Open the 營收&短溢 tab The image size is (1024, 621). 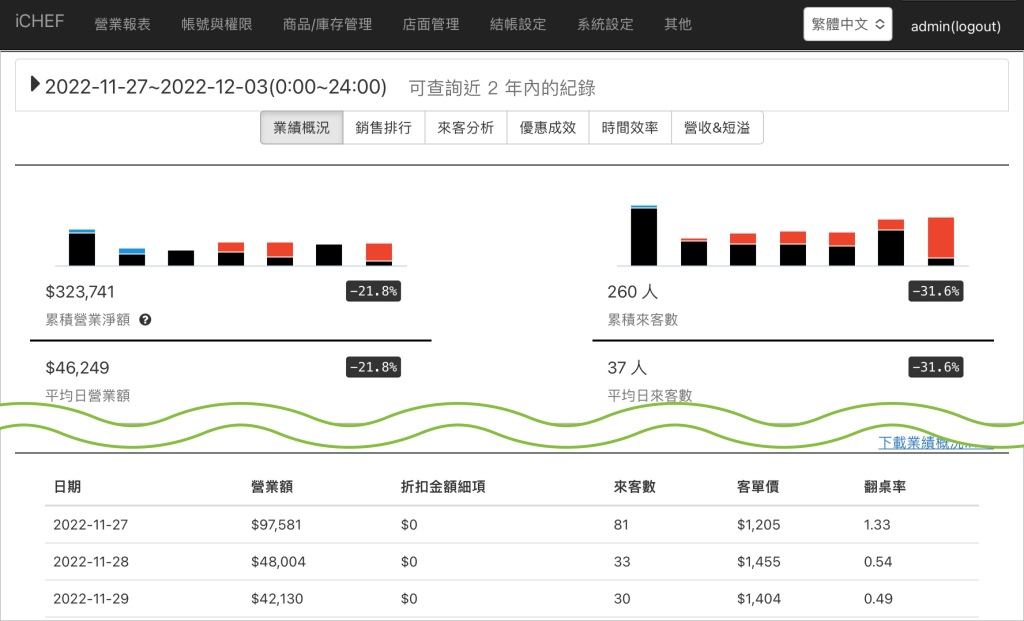(717, 128)
